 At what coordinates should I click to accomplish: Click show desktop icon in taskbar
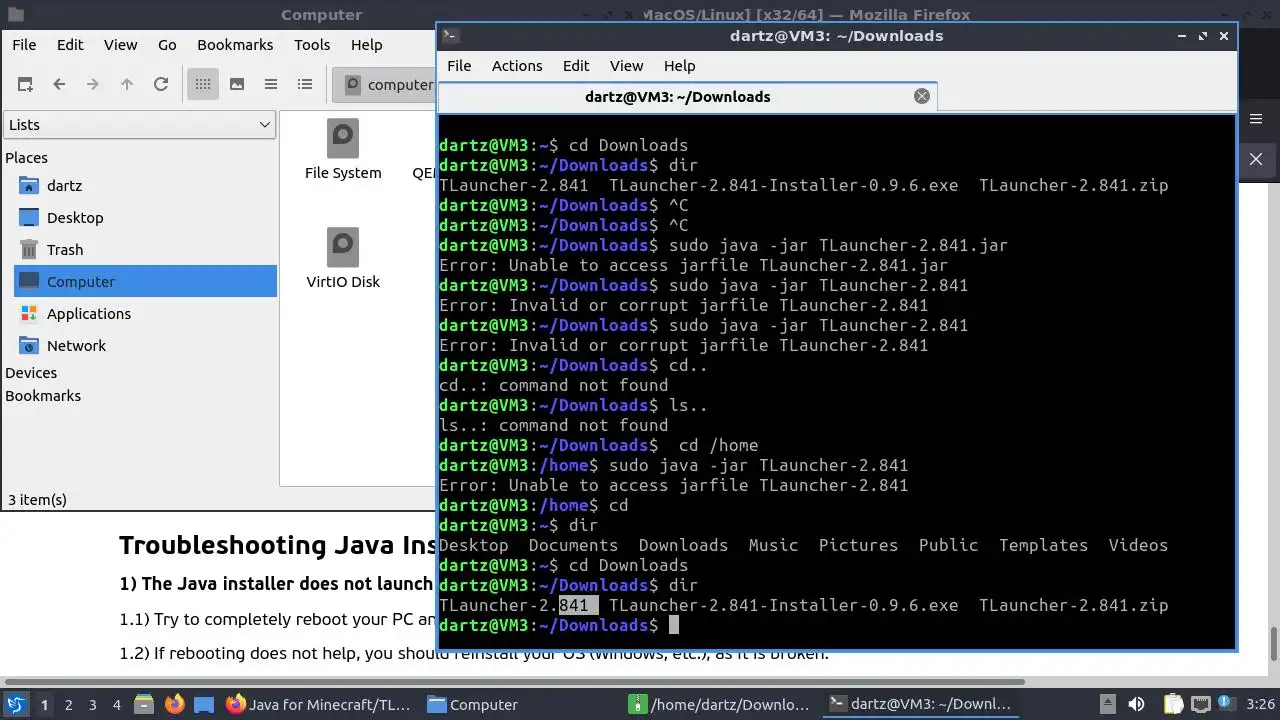(205, 704)
